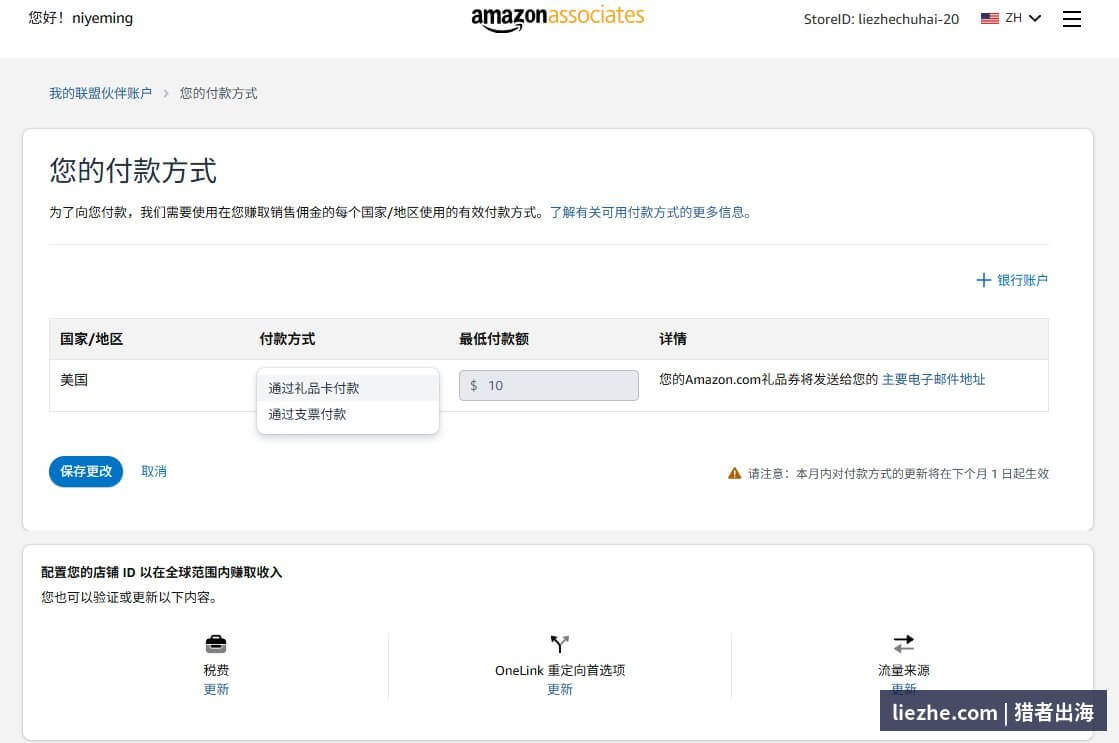Image resolution: width=1119 pixels, height=743 pixels.
Task: Click the 流量来源 label
Action: (x=903, y=670)
